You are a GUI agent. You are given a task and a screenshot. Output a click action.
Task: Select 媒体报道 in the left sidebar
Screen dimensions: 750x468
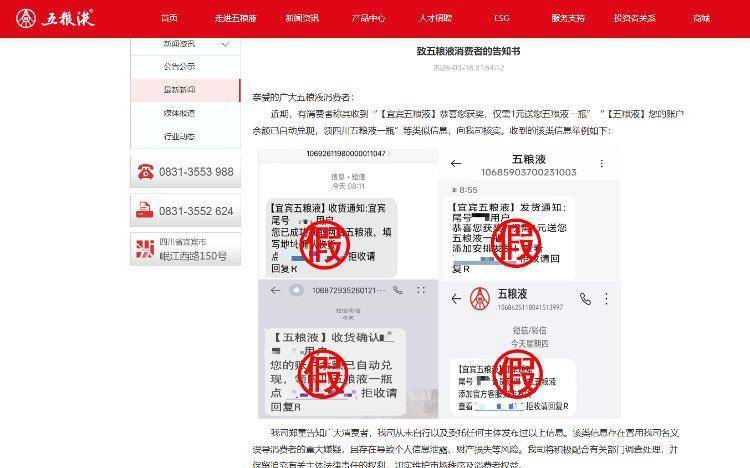point(180,113)
